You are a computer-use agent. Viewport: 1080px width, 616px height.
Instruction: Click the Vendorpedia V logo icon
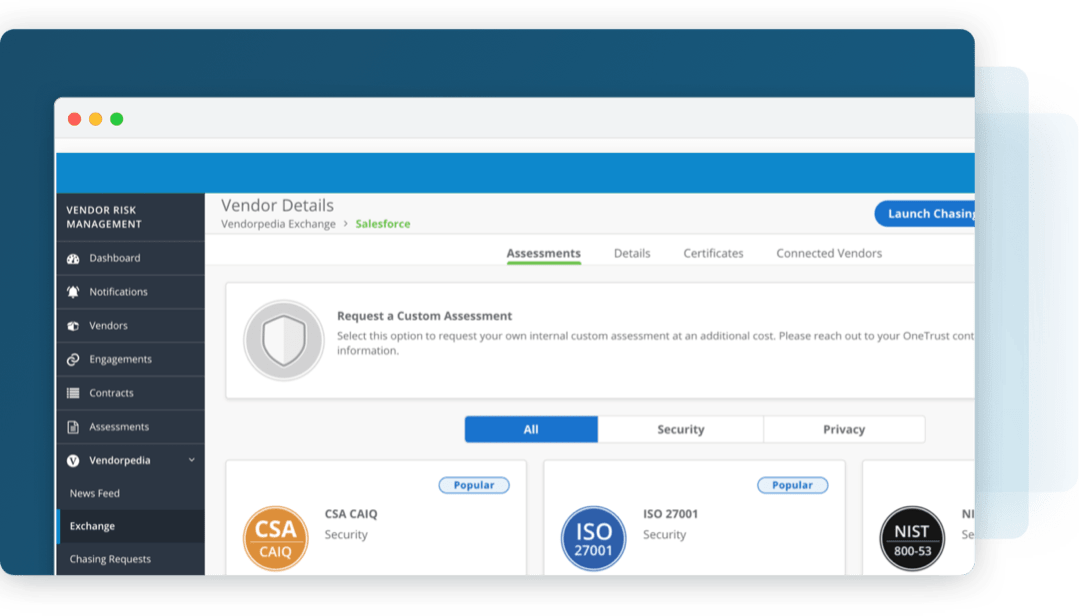[73, 461]
